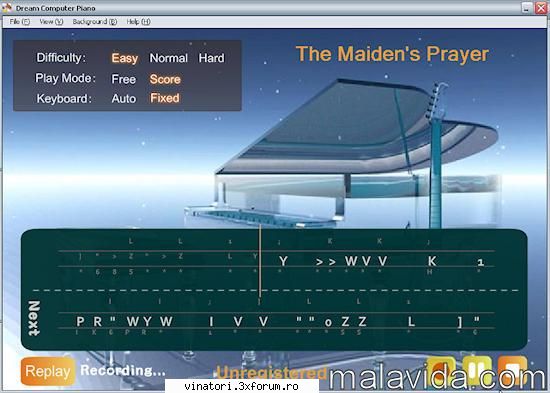Click the P note on lower staff
Viewport: 550px width, 393px height.
click(80, 321)
